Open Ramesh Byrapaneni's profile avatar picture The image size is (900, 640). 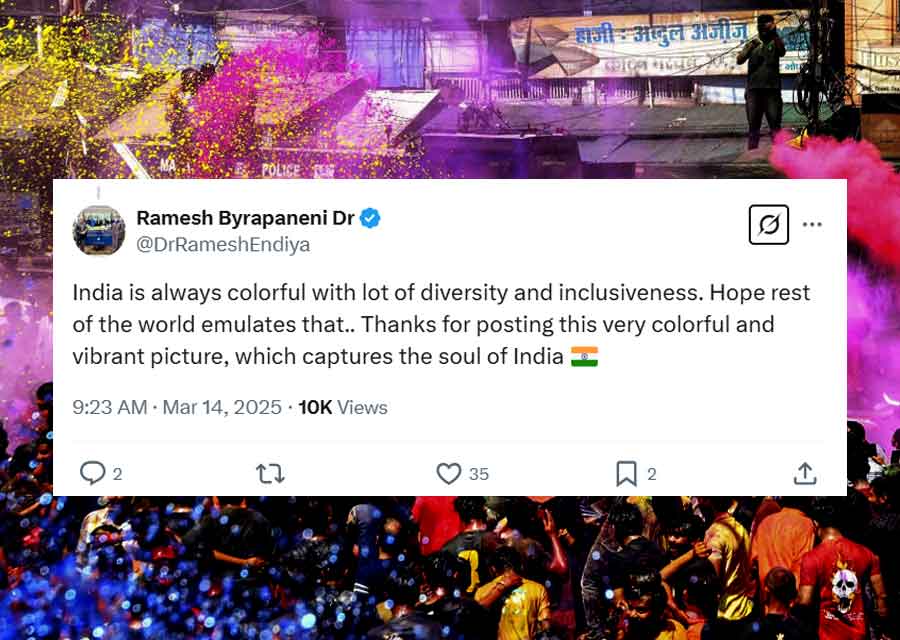coord(99,230)
